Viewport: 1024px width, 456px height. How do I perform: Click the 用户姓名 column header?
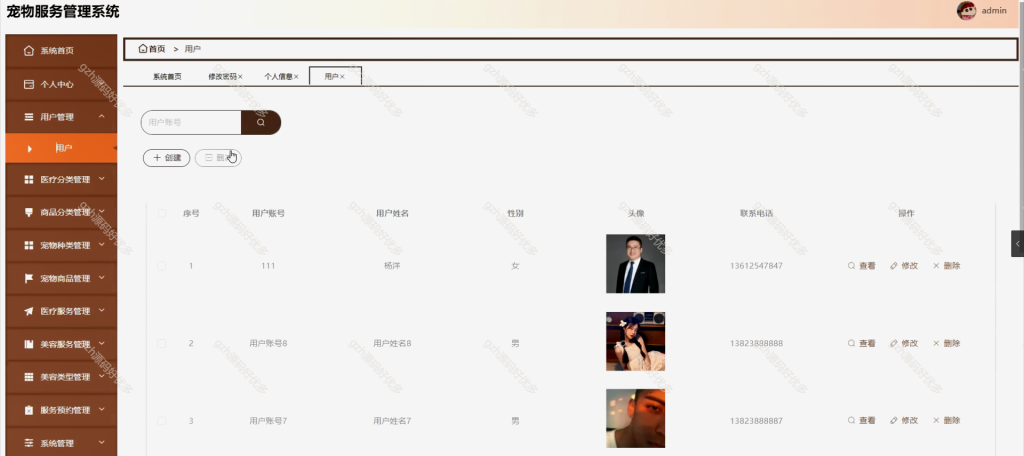coord(392,213)
